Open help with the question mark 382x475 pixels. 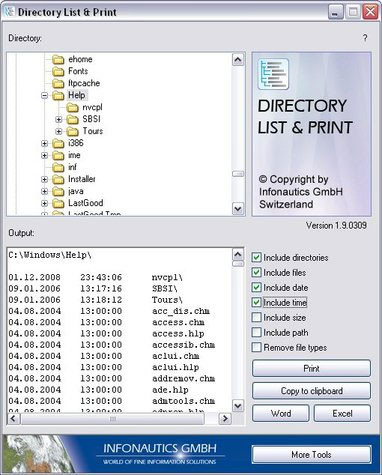(x=365, y=38)
